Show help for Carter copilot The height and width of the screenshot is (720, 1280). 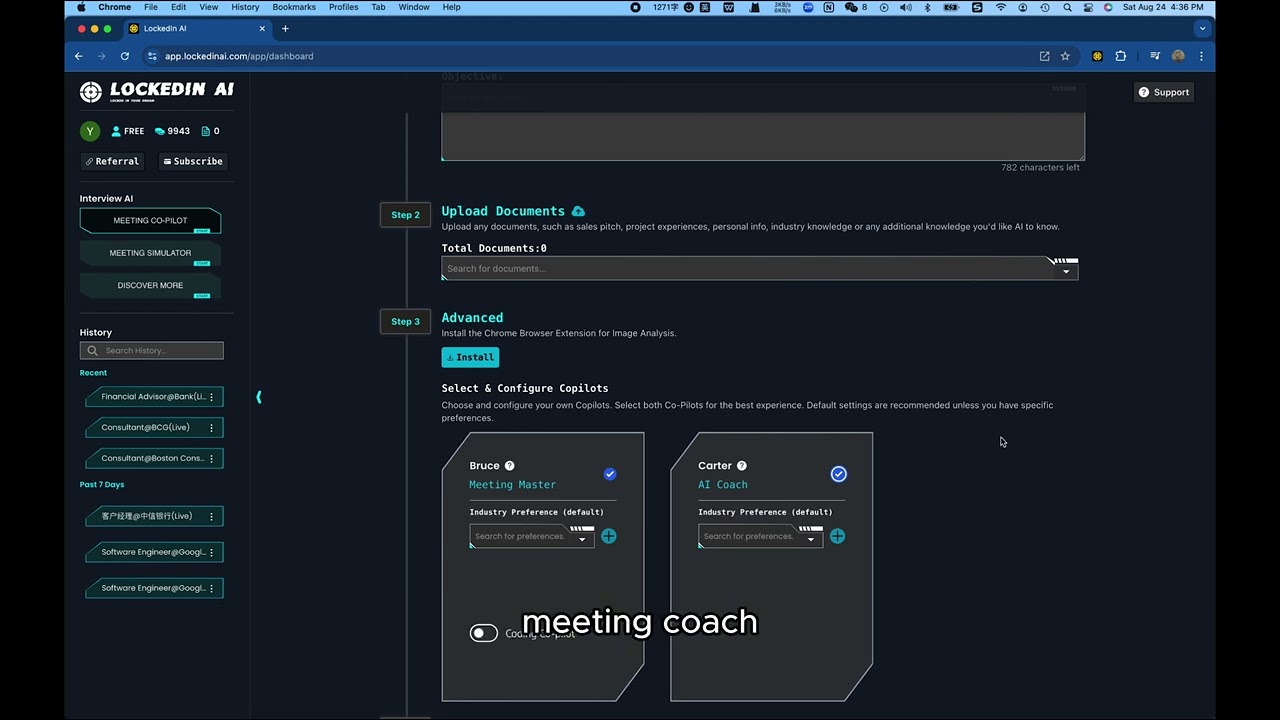(742, 466)
